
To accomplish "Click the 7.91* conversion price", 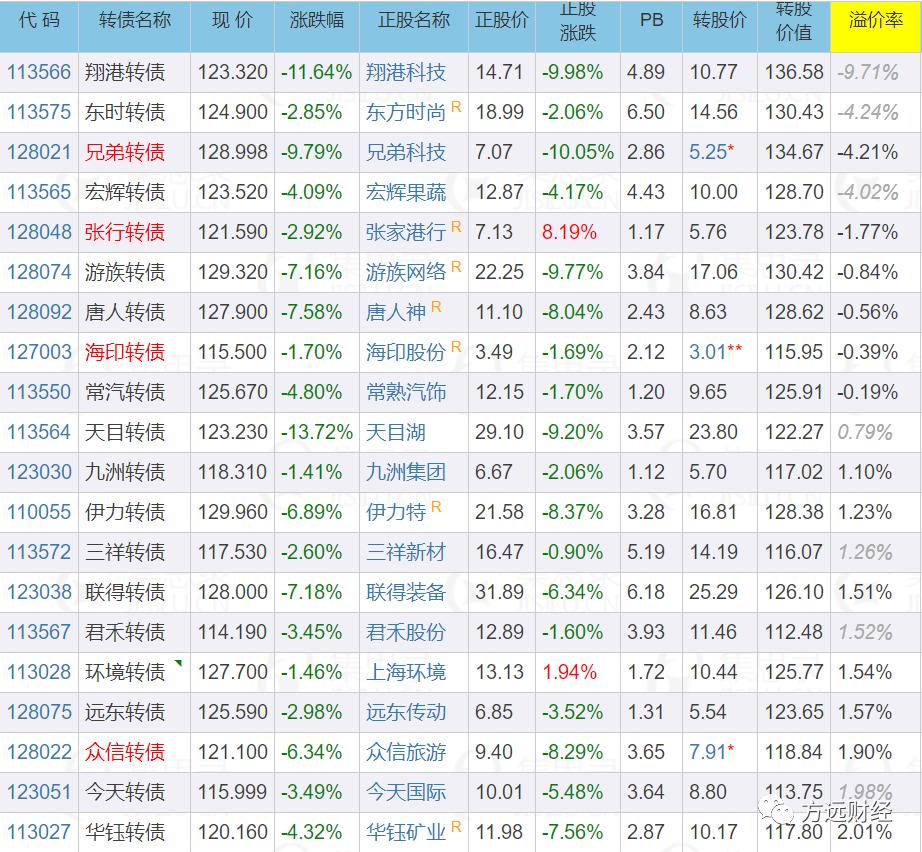I will click(711, 752).
